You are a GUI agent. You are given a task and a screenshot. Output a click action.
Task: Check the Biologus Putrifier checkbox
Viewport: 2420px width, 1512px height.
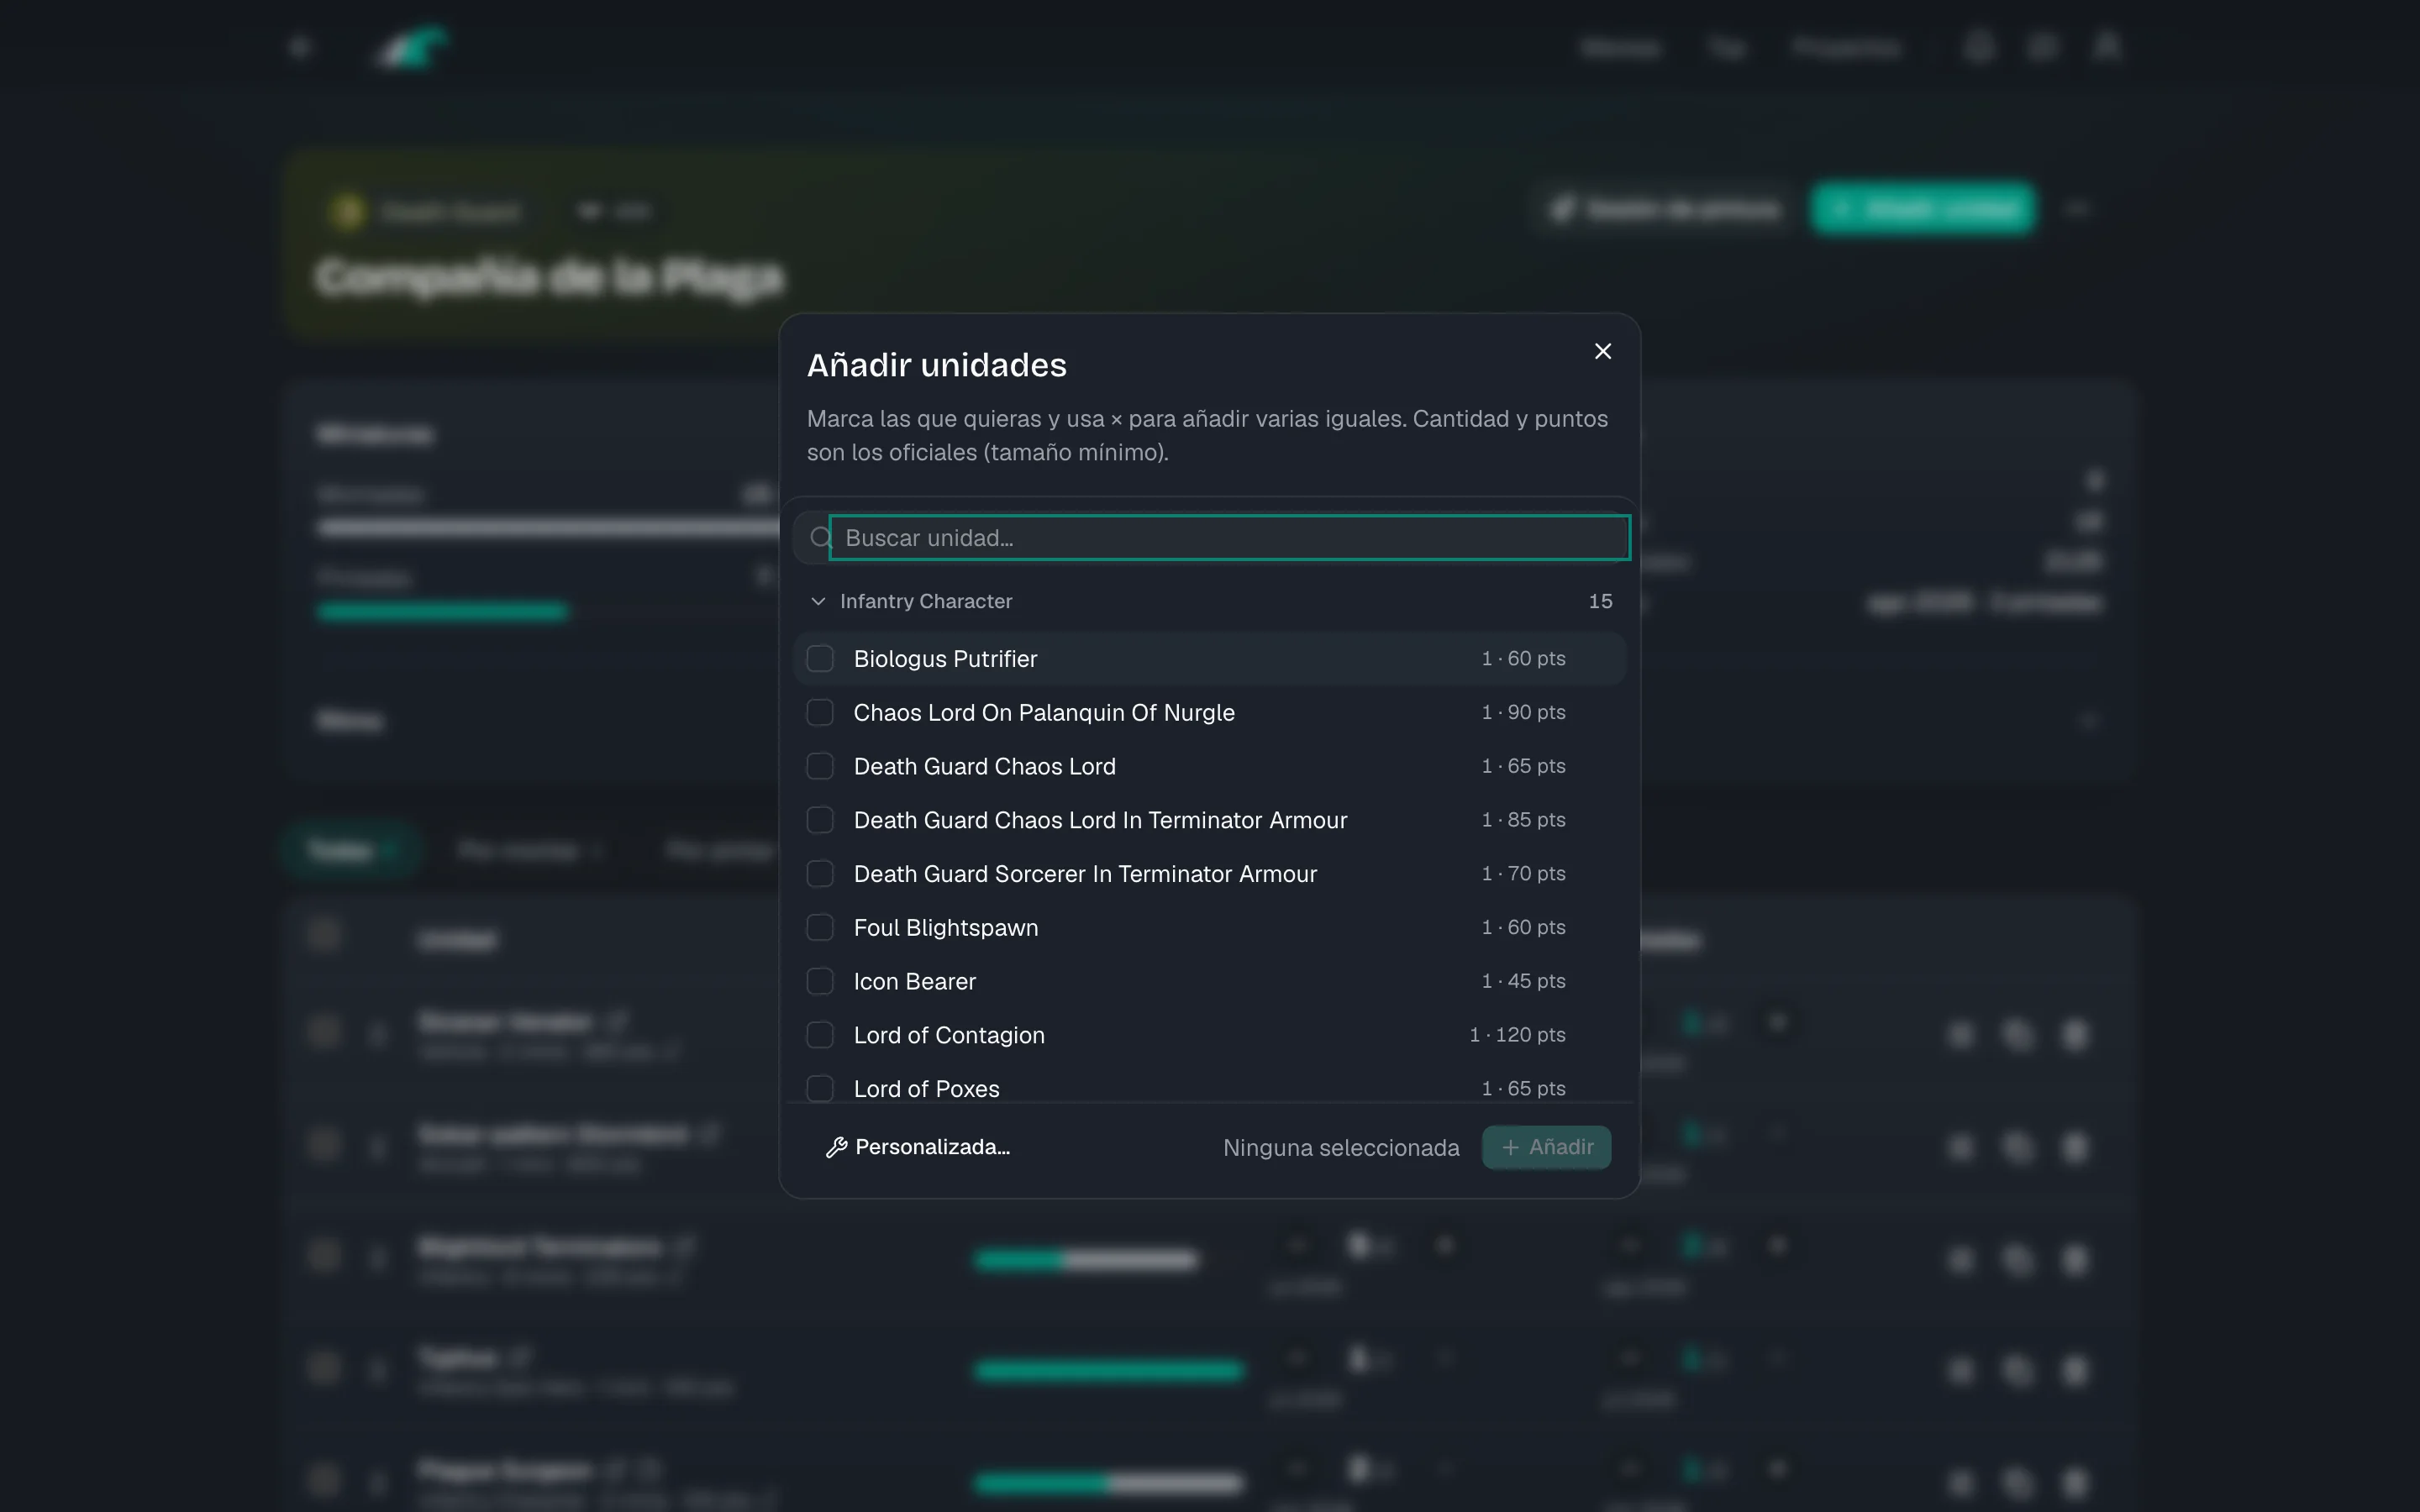(820, 659)
